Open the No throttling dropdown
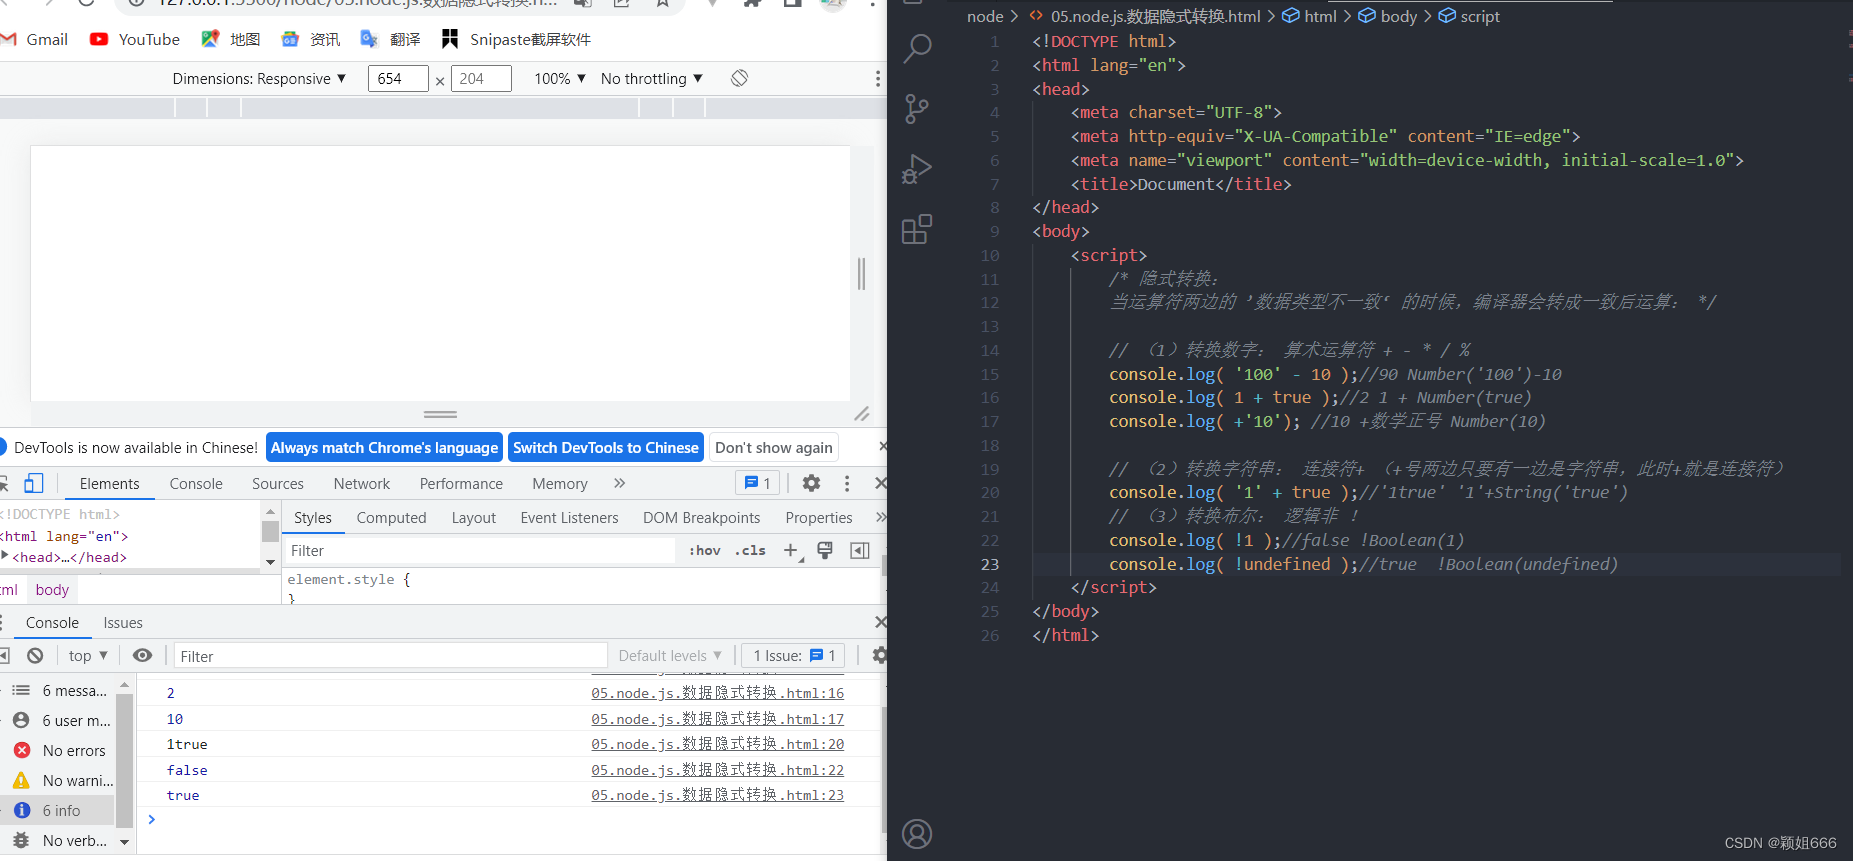The width and height of the screenshot is (1853, 861). pos(652,78)
